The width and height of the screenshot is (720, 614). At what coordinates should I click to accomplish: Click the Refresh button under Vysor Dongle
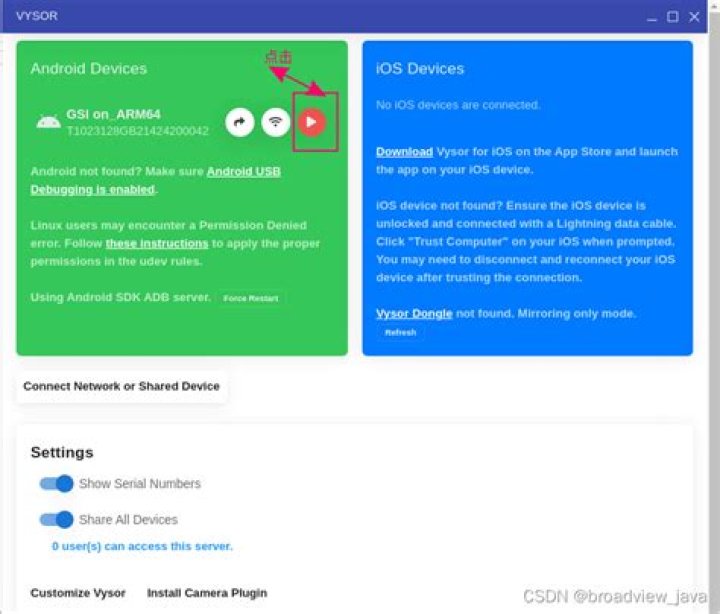(x=400, y=332)
